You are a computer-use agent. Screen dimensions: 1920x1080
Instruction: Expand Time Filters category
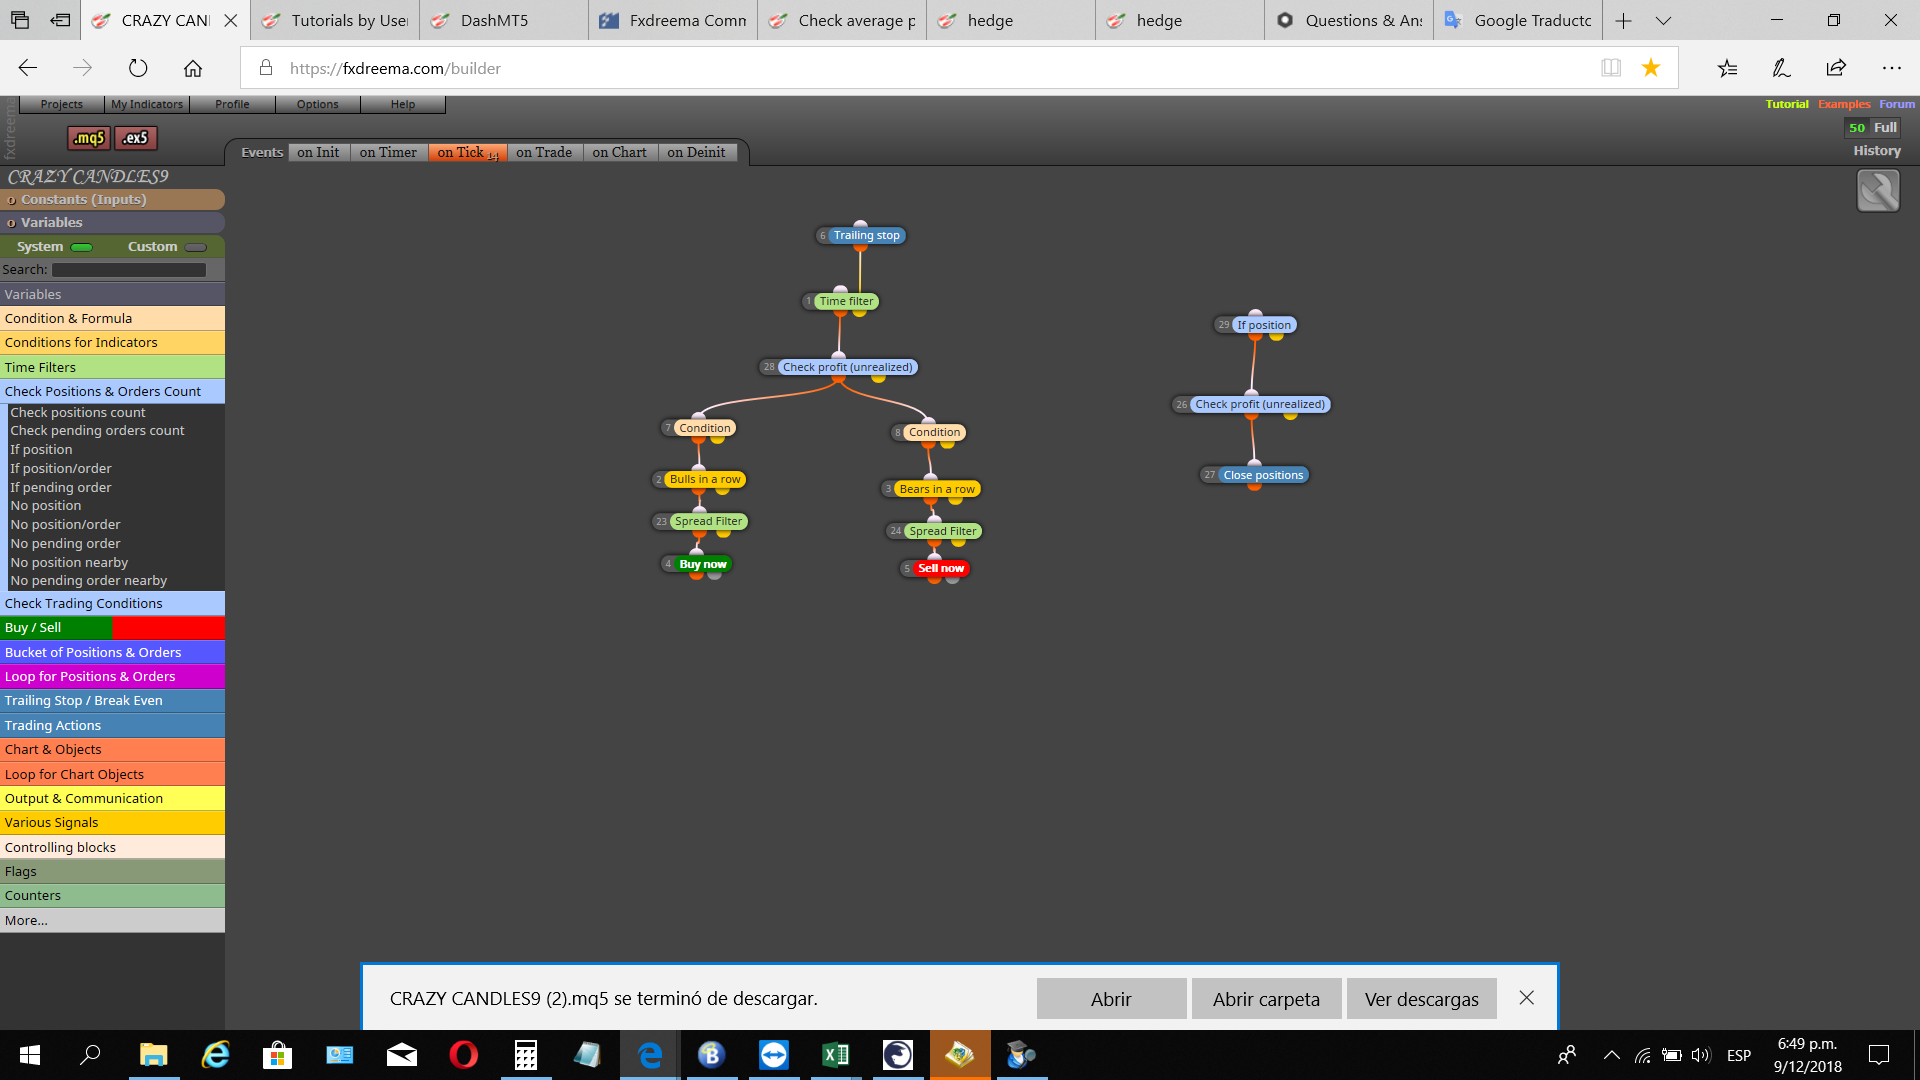(x=112, y=367)
